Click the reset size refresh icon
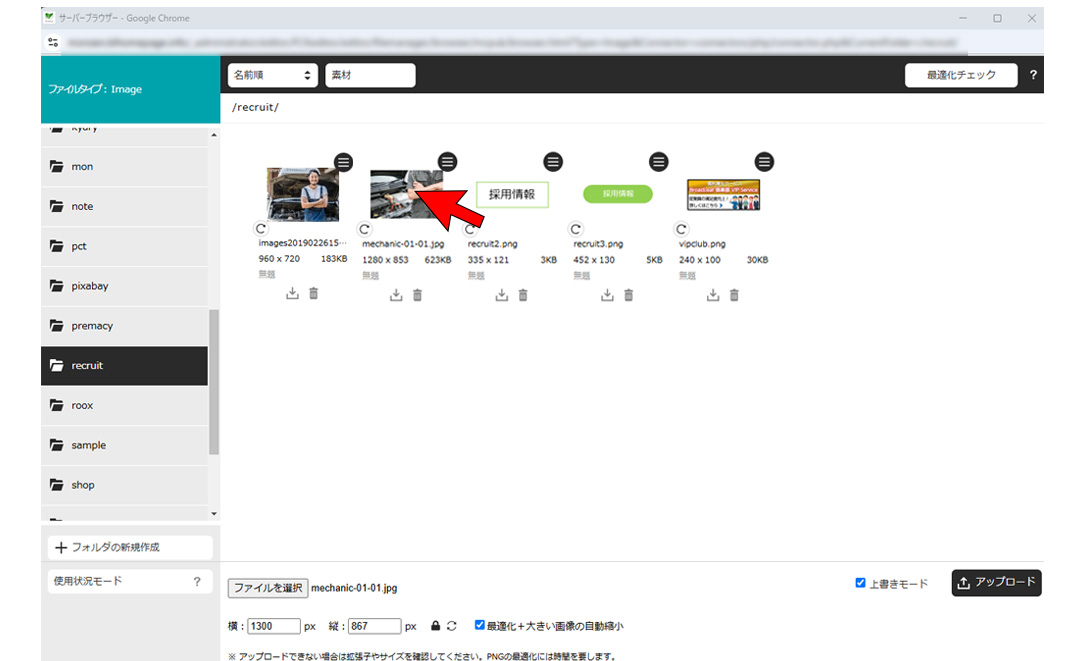Screen dimensions: 1088x661 [x=452, y=626]
